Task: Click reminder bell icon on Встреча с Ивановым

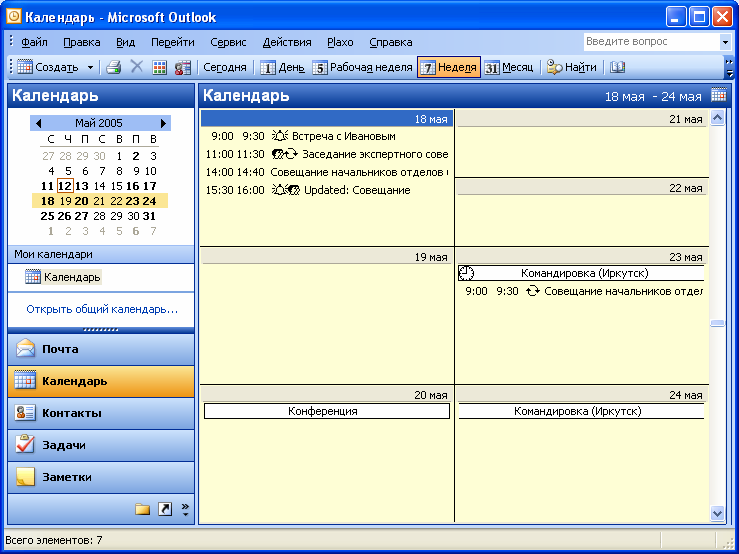Action: (279, 136)
